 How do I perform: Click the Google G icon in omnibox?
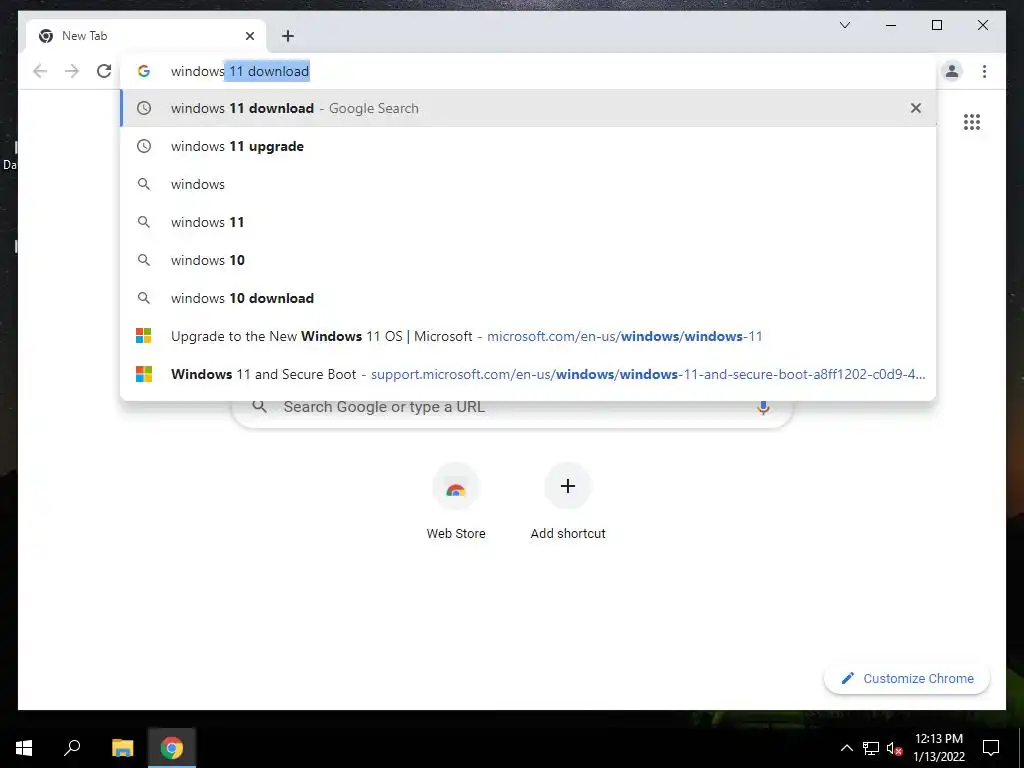click(x=144, y=71)
